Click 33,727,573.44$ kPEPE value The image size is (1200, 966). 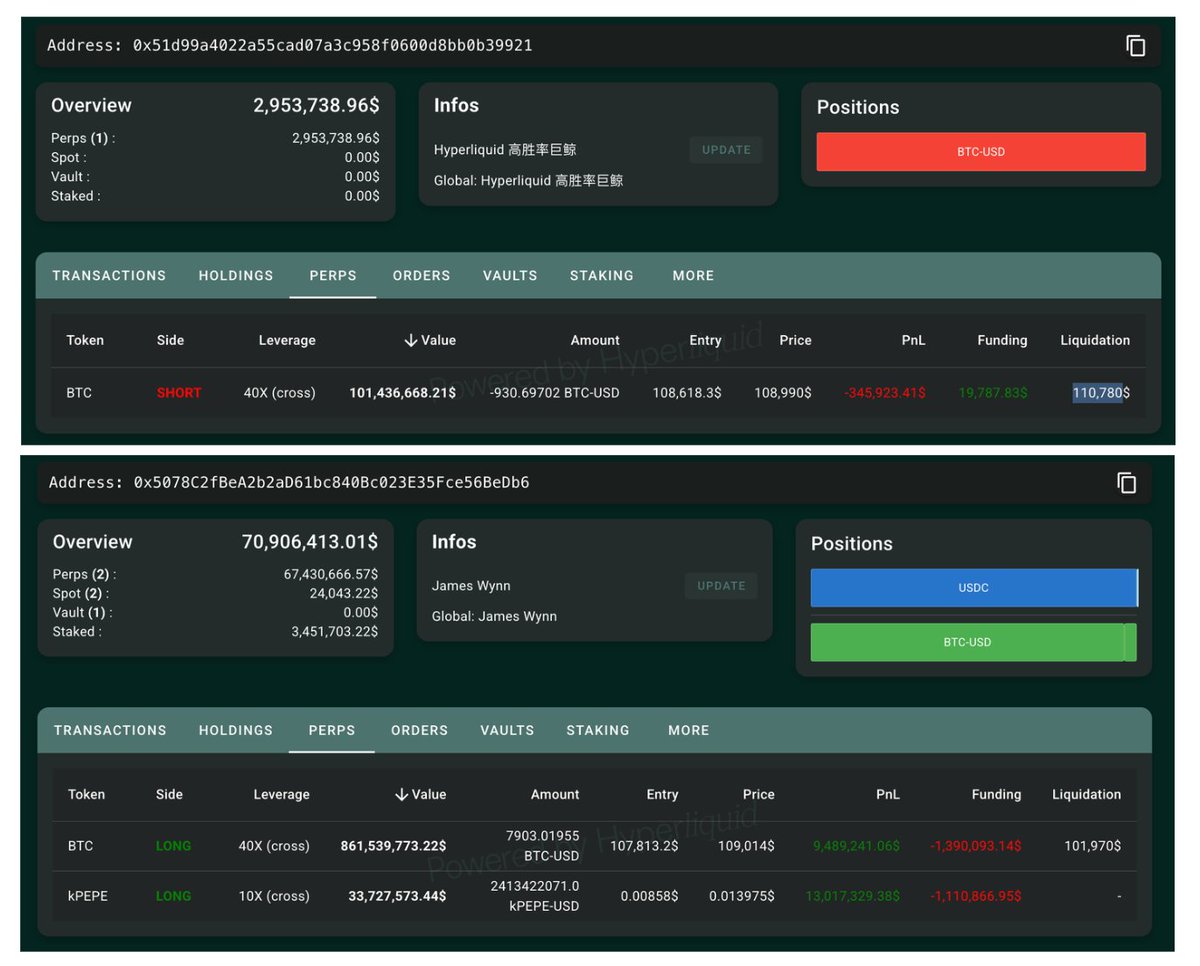397,896
